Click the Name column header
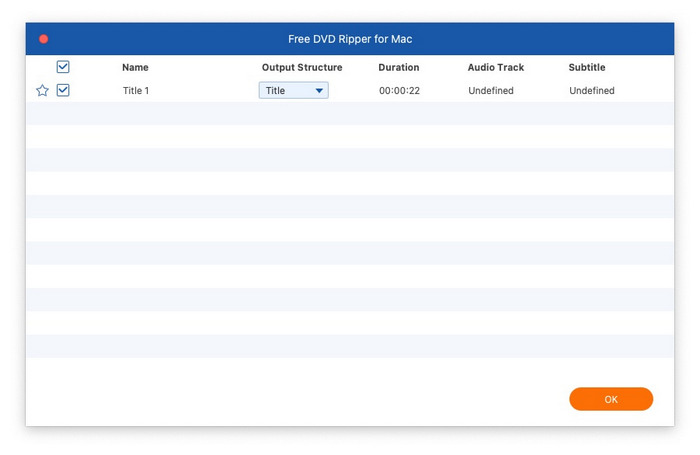This screenshot has height=455, width=700. click(x=135, y=68)
